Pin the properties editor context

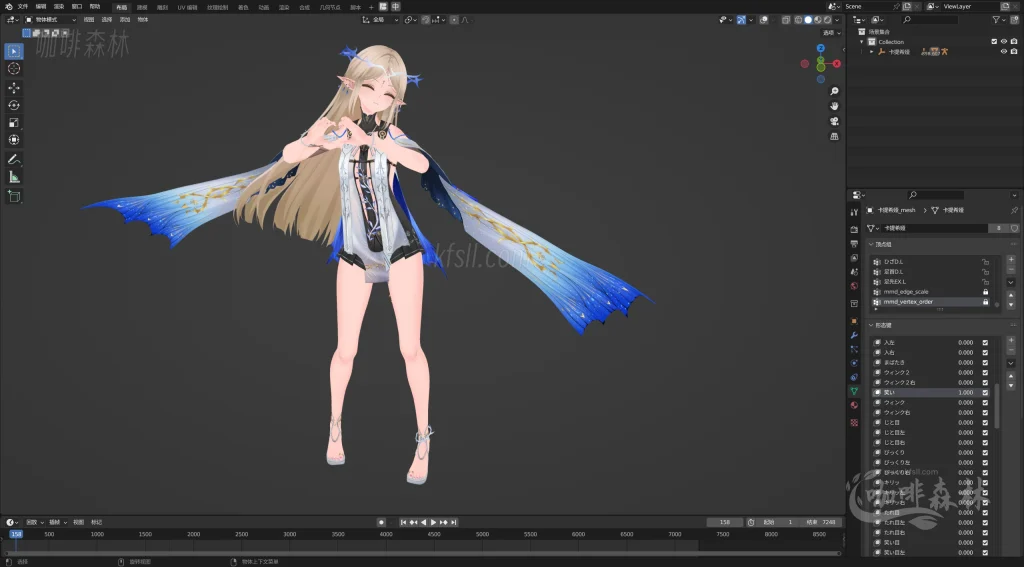[x=1014, y=210]
